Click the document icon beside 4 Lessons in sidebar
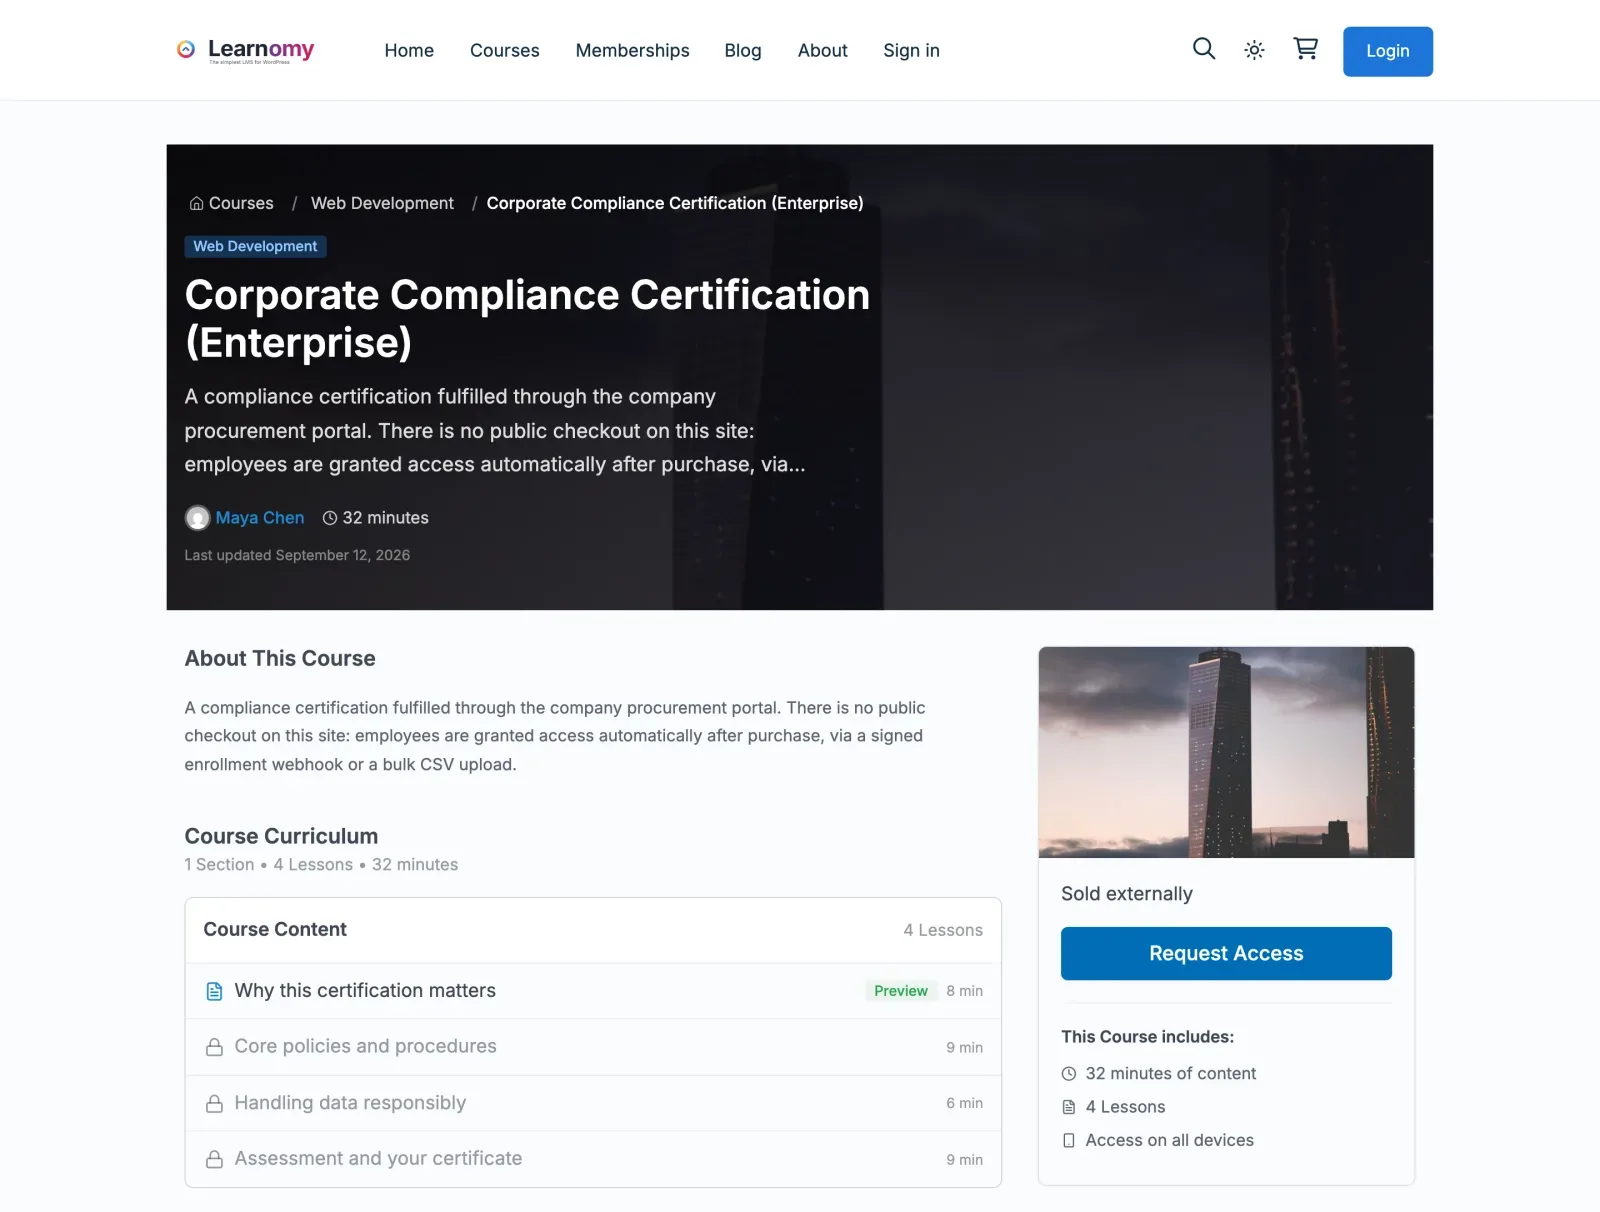The image size is (1600, 1212). (x=1069, y=1107)
